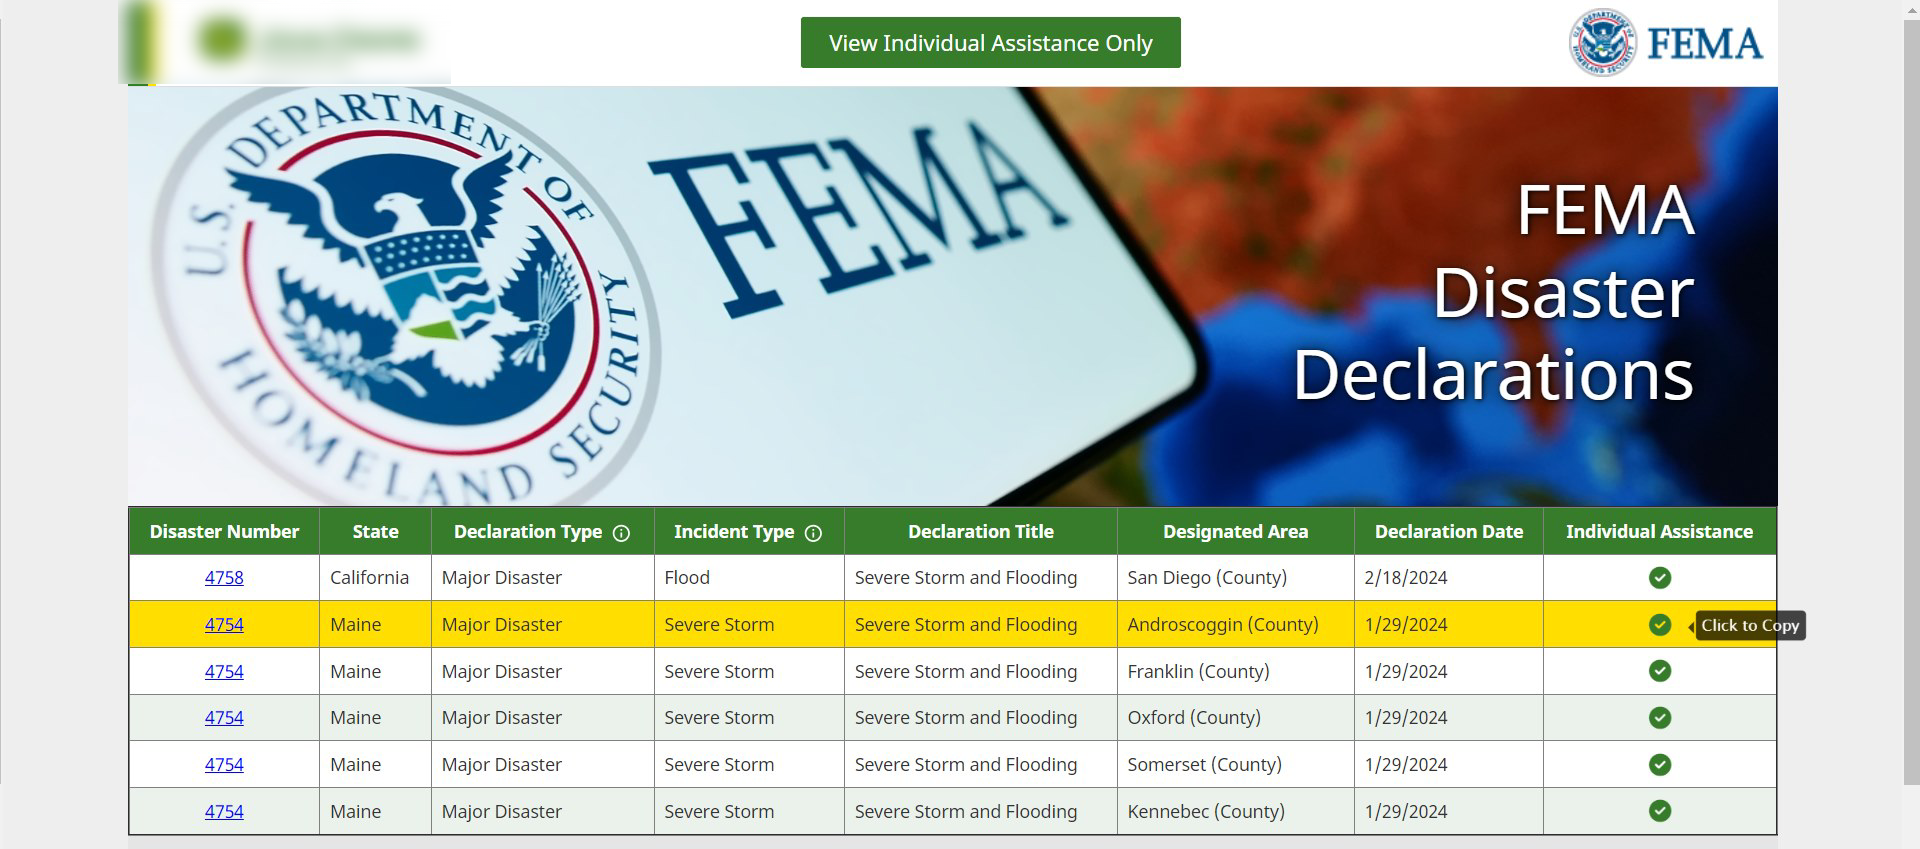Click the FEMA Disaster Declarations banner image
This screenshot has width=1920, height=849.
pos(952,296)
